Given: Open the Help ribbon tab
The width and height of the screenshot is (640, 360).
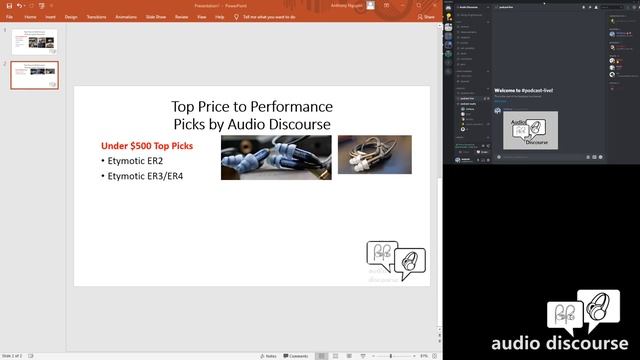Looking at the screenshot, I should (220, 17).
